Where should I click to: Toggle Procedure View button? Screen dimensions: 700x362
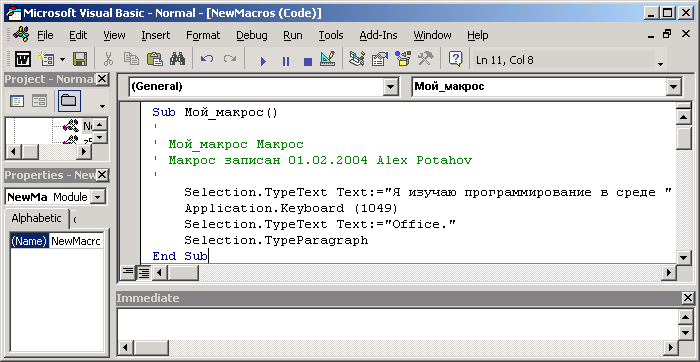(128, 271)
